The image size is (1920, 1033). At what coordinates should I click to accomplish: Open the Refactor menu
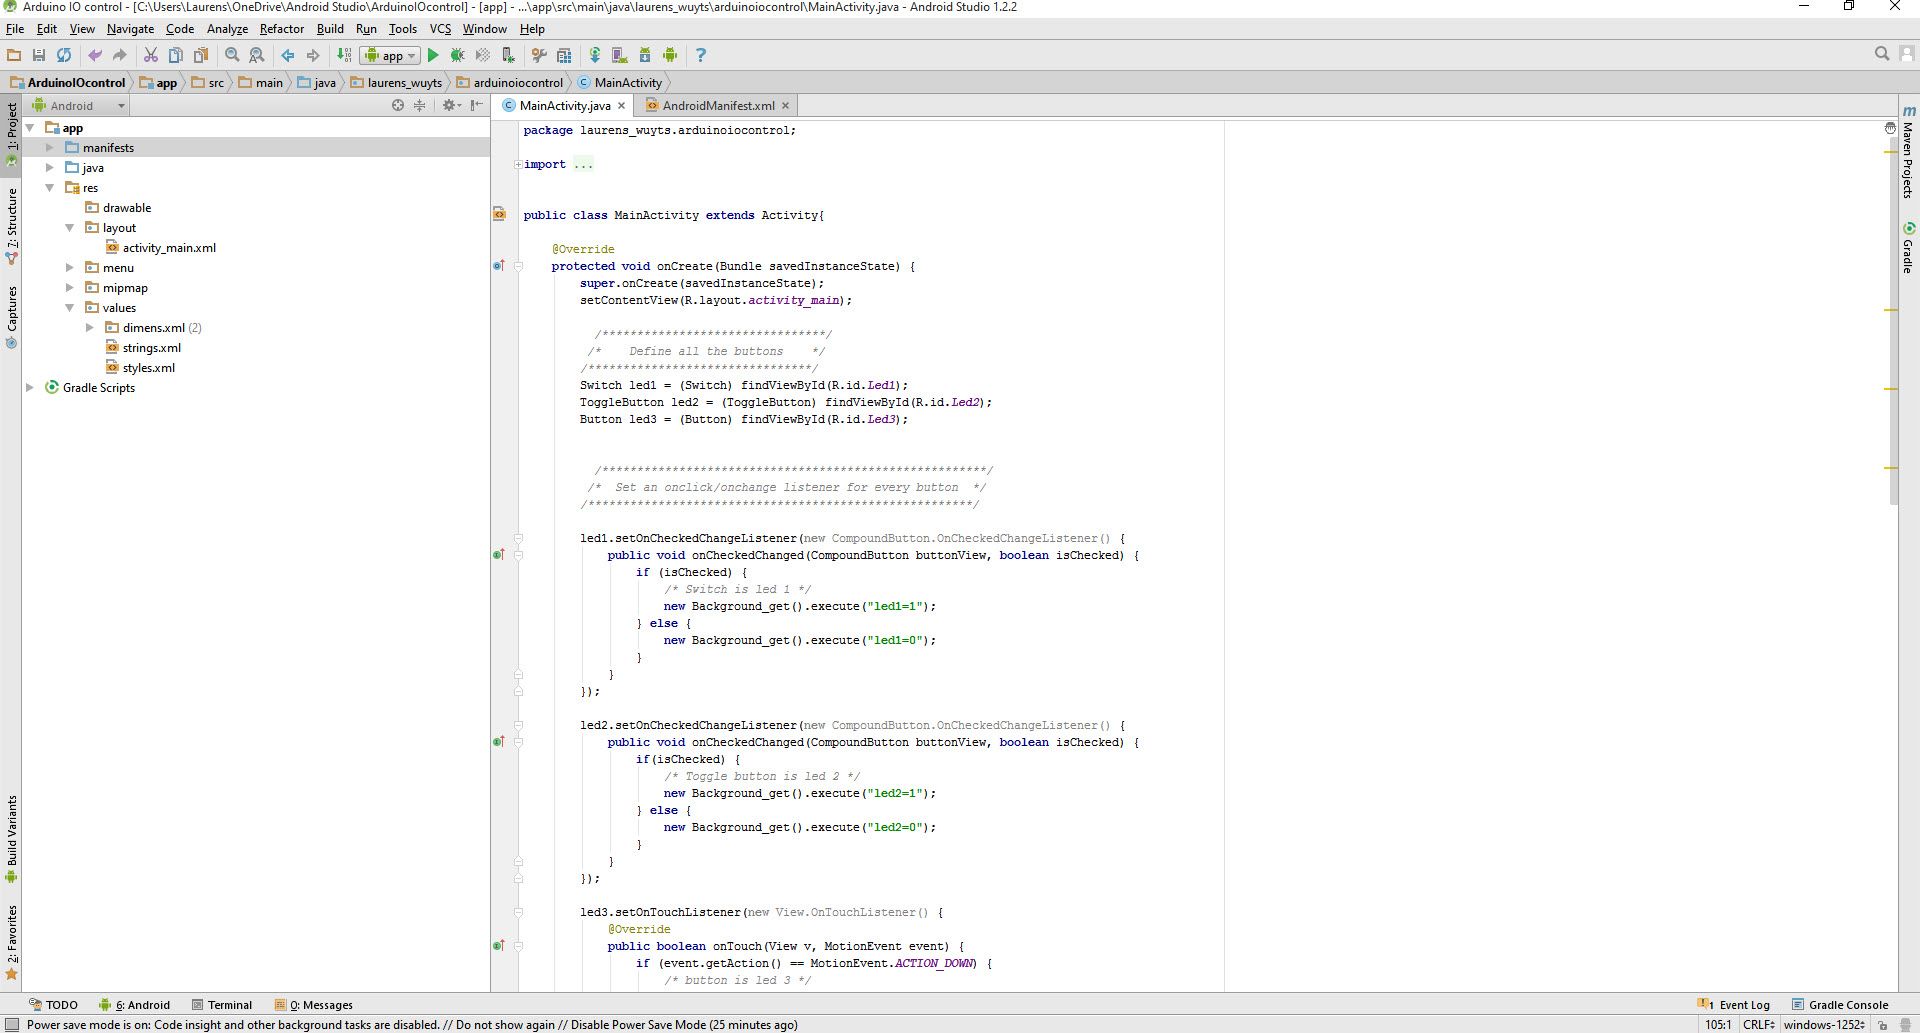pyautogui.click(x=281, y=29)
